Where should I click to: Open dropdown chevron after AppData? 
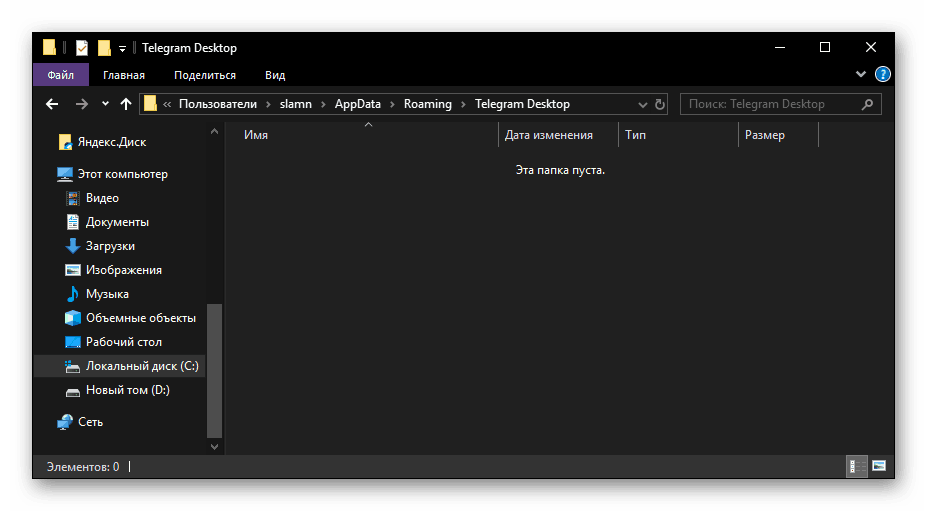coord(392,105)
